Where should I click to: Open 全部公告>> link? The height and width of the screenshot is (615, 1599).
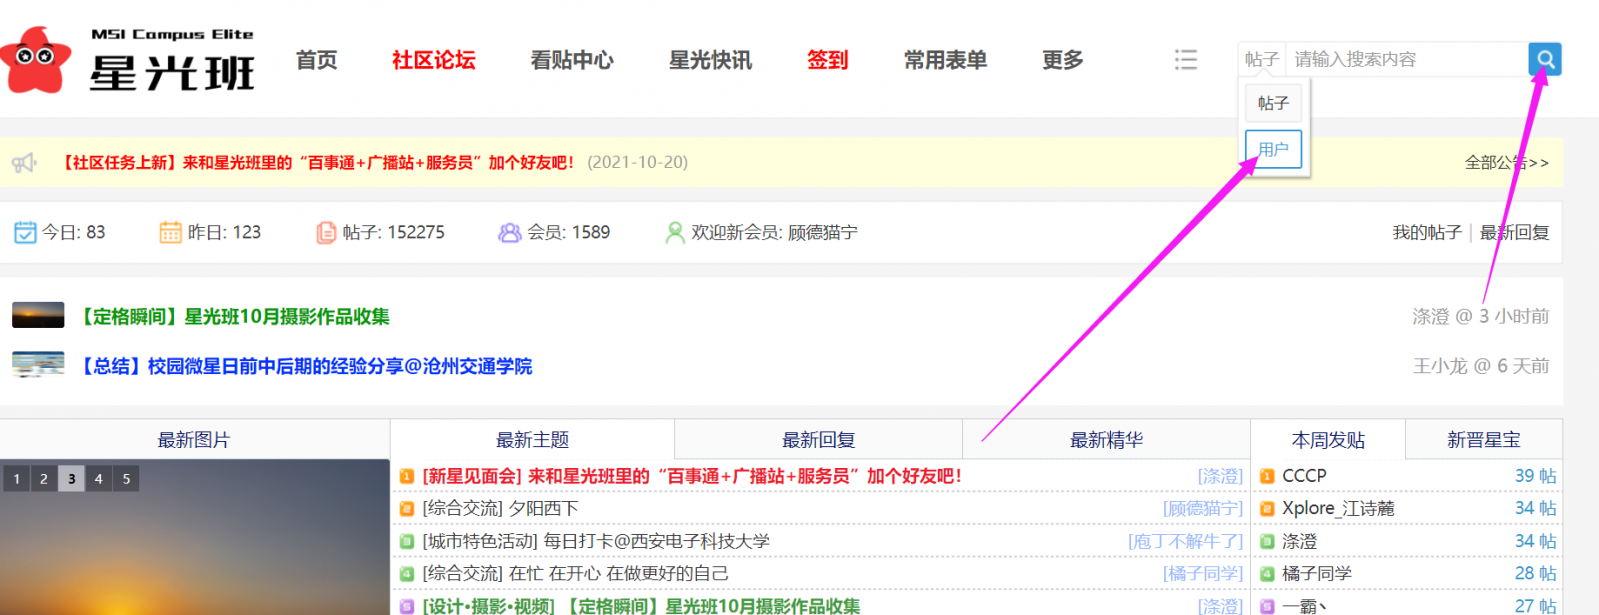coord(1507,162)
